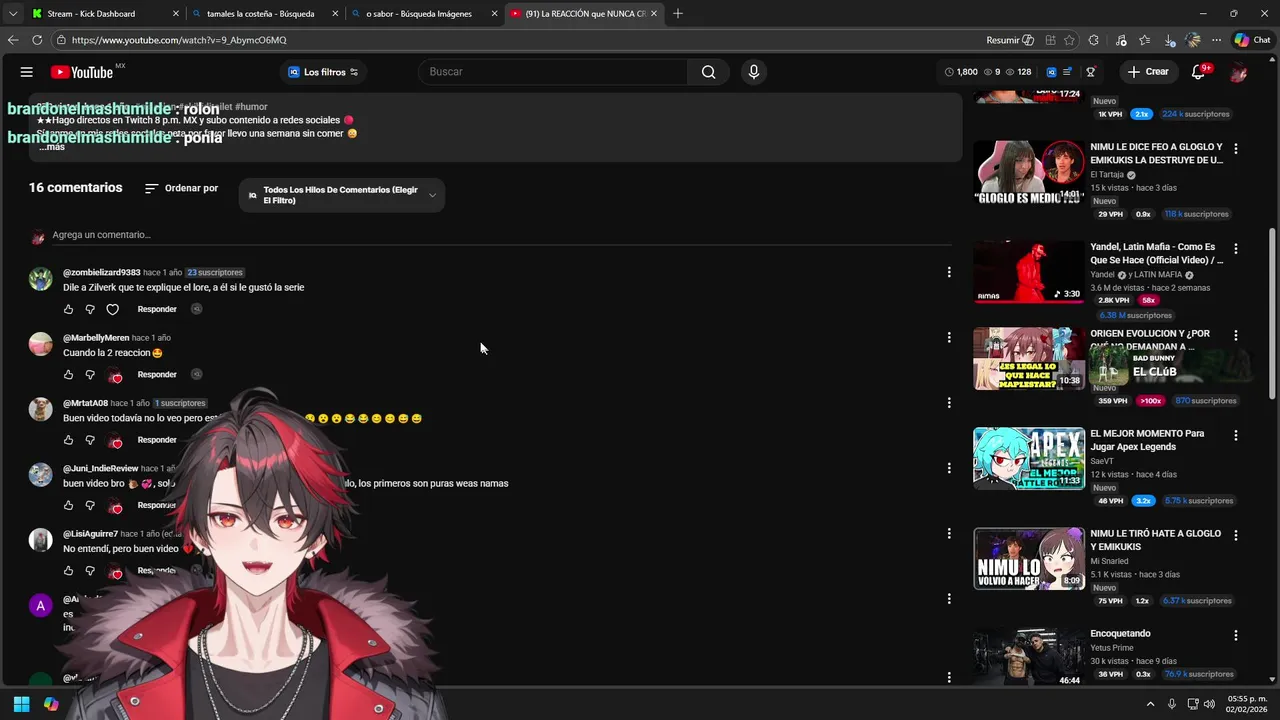Start voice search with the microphone
1280x720 pixels.
coord(754,72)
